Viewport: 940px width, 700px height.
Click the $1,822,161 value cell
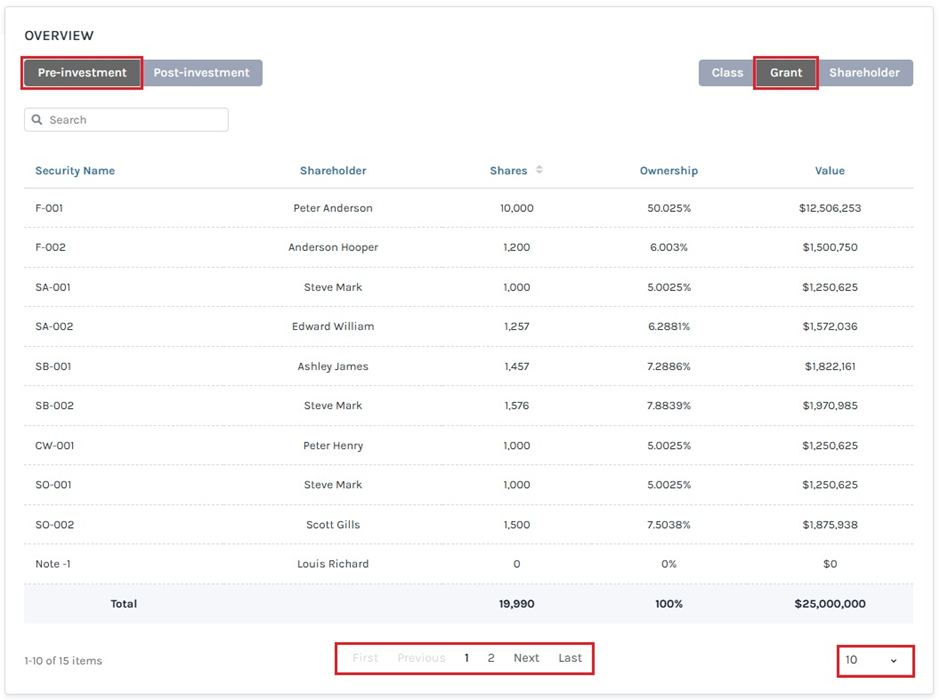click(830, 366)
